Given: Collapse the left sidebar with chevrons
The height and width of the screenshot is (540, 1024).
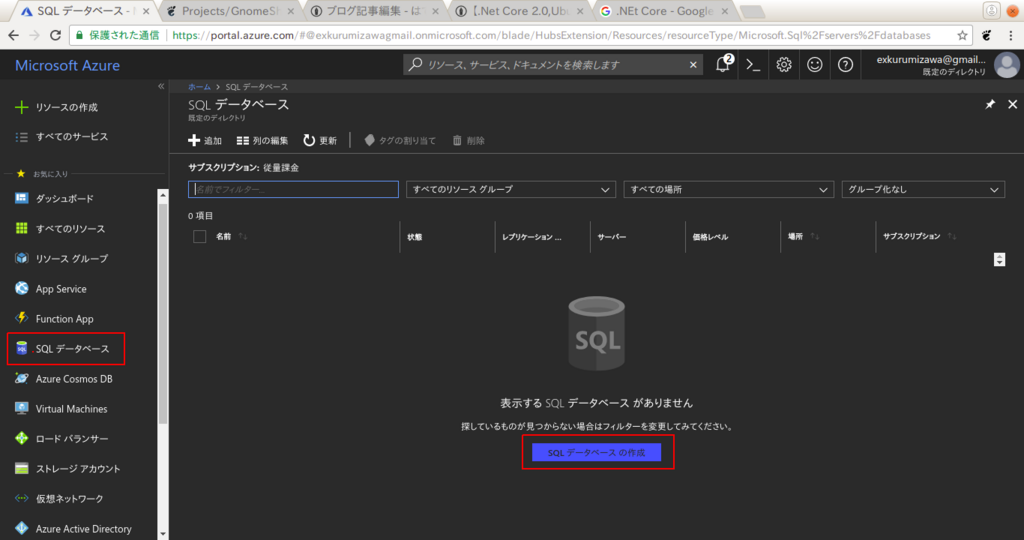Looking at the screenshot, I should tap(161, 86).
